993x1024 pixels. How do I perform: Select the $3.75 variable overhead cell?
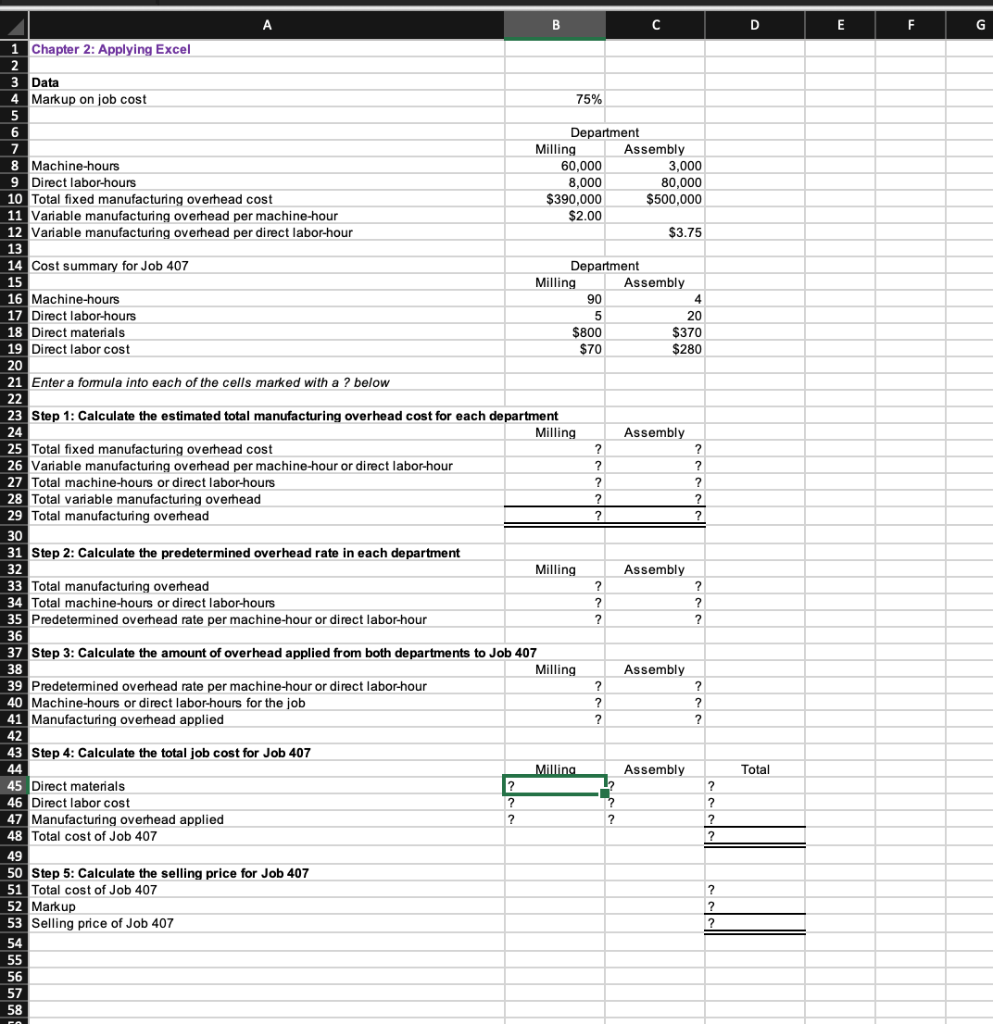655,232
